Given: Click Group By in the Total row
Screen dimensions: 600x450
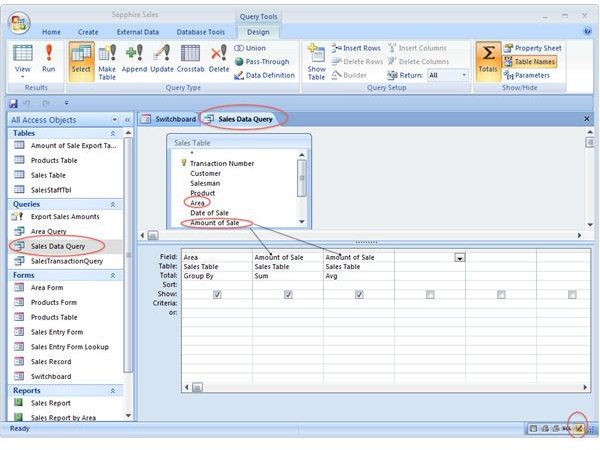Looking at the screenshot, I should [x=199, y=276].
